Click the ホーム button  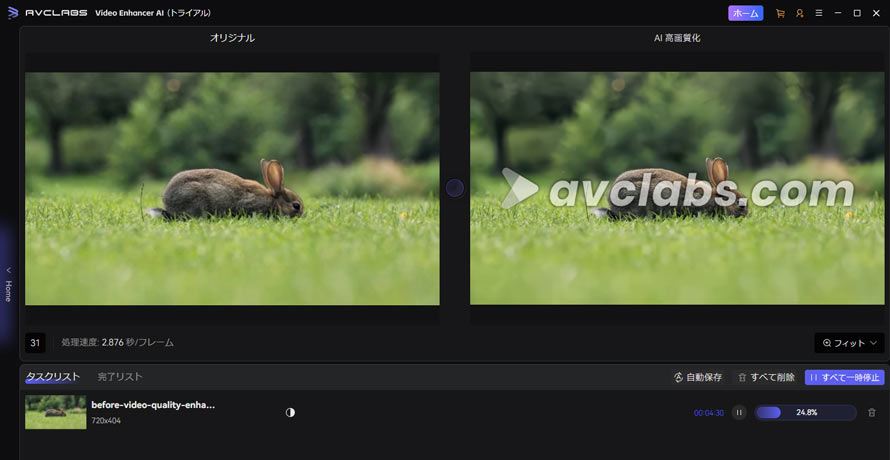pos(745,13)
